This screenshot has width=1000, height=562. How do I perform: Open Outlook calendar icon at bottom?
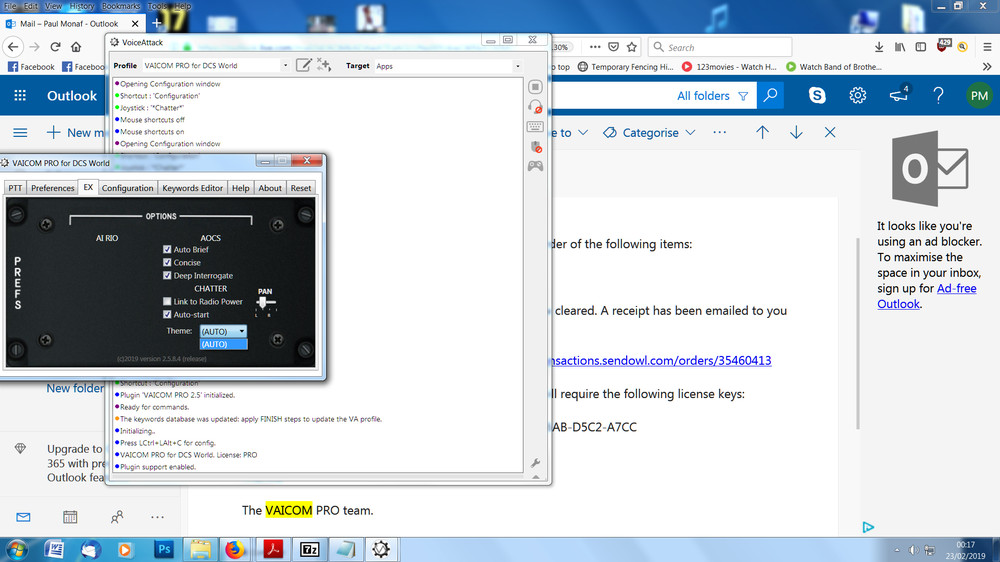[x=70, y=517]
